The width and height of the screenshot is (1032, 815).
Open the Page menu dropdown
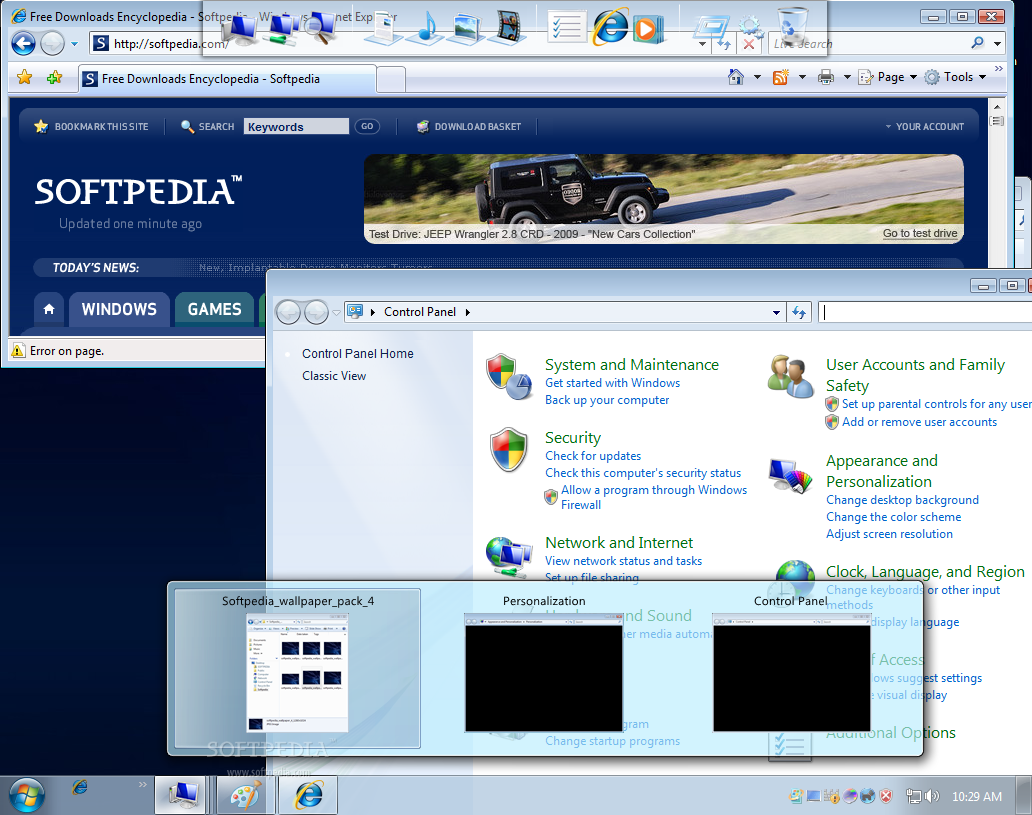pyautogui.click(x=888, y=77)
